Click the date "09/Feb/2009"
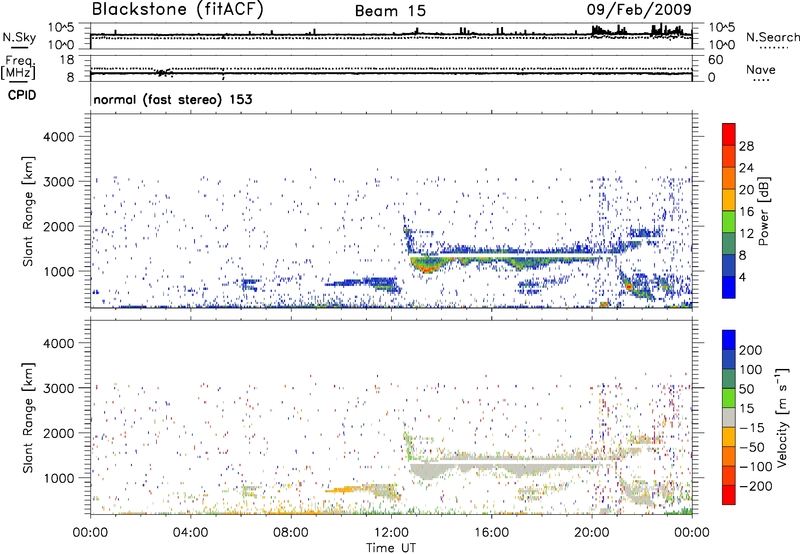The width and height of the screenshot is (800, 554). click(x=639, y=9)
